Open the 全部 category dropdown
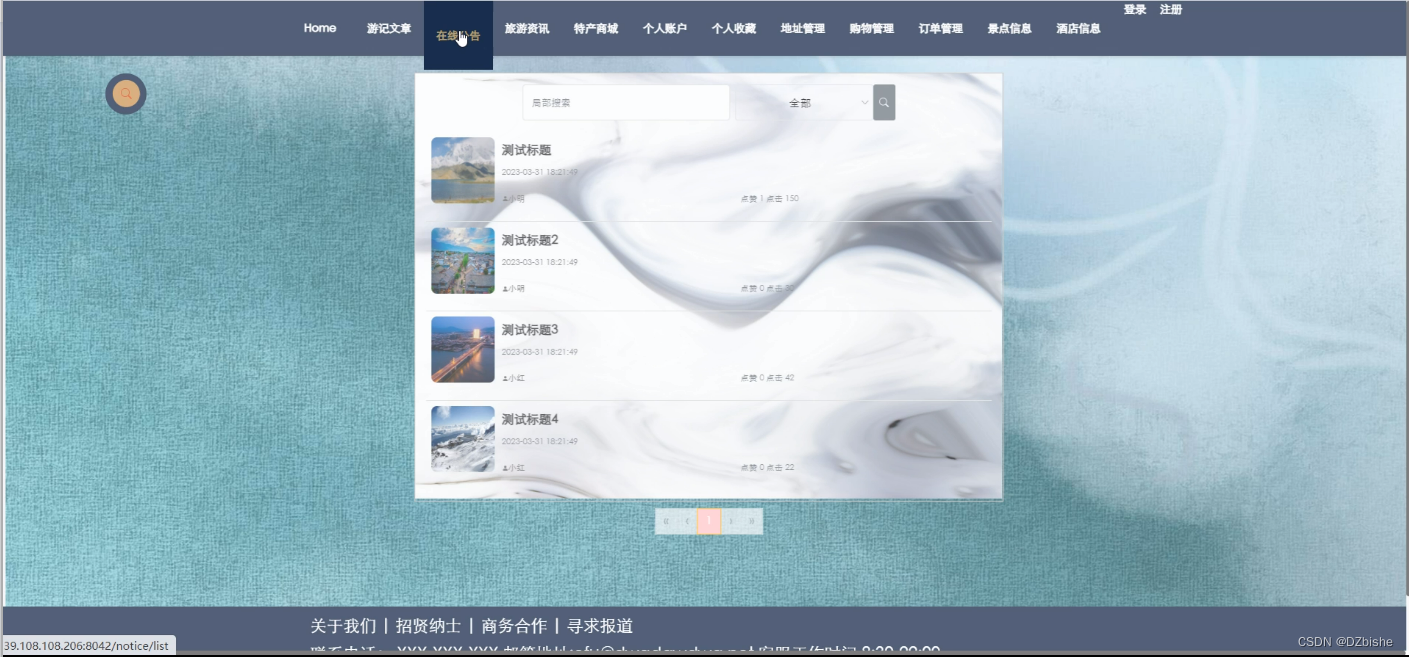The image size is (1409, 657). click(x=804, y=102)
